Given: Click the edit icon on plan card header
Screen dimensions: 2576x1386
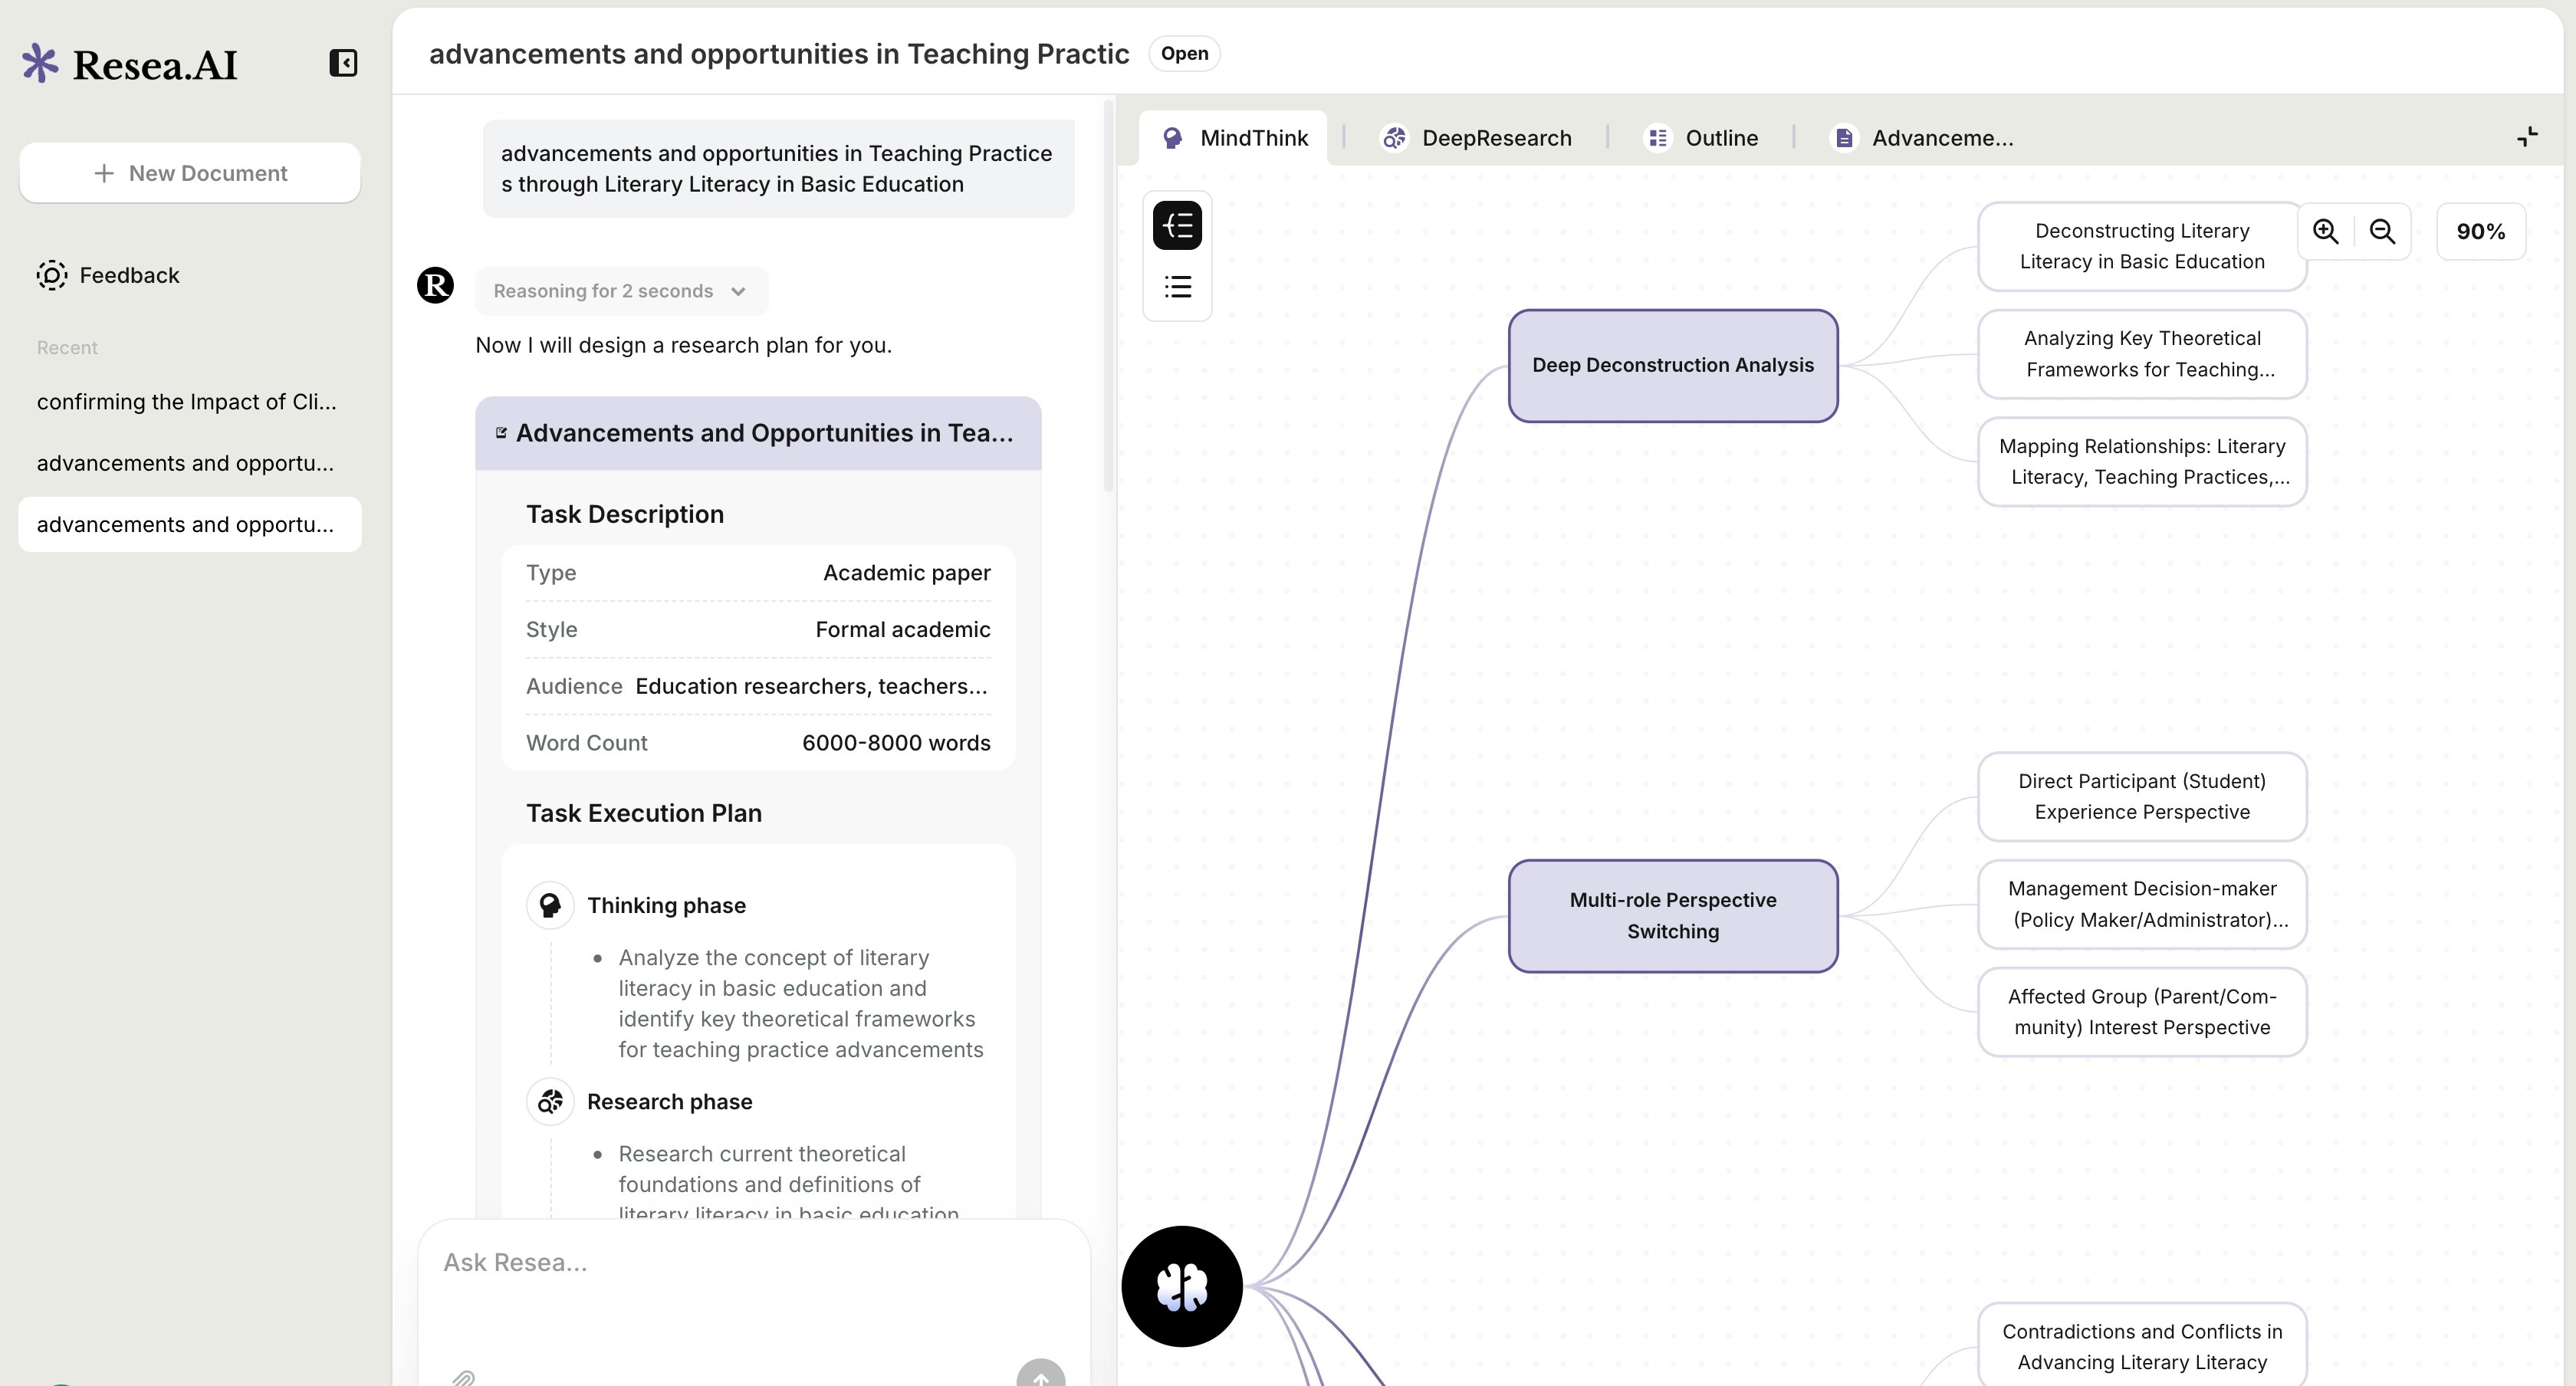Looking at the screenshot, I should (501, 433).
